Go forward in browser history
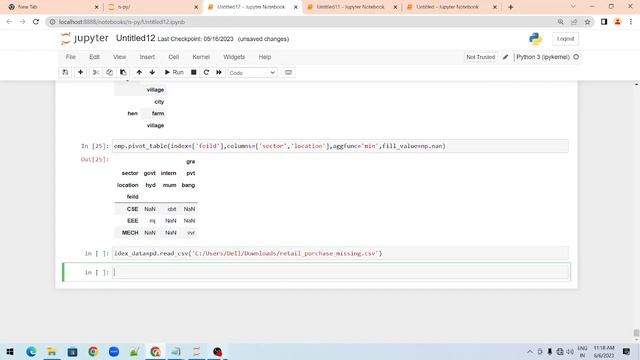 tap(22, 22)
